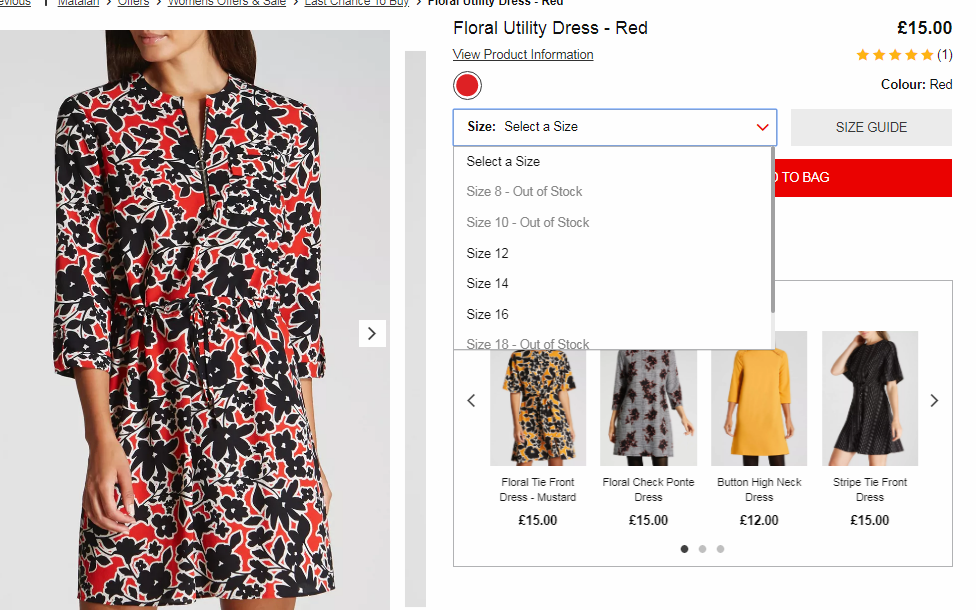Choose Size 8 - Out of Stock option
Image resolution: width=976 pixels, height=610 pixels.
coord(613,192)
